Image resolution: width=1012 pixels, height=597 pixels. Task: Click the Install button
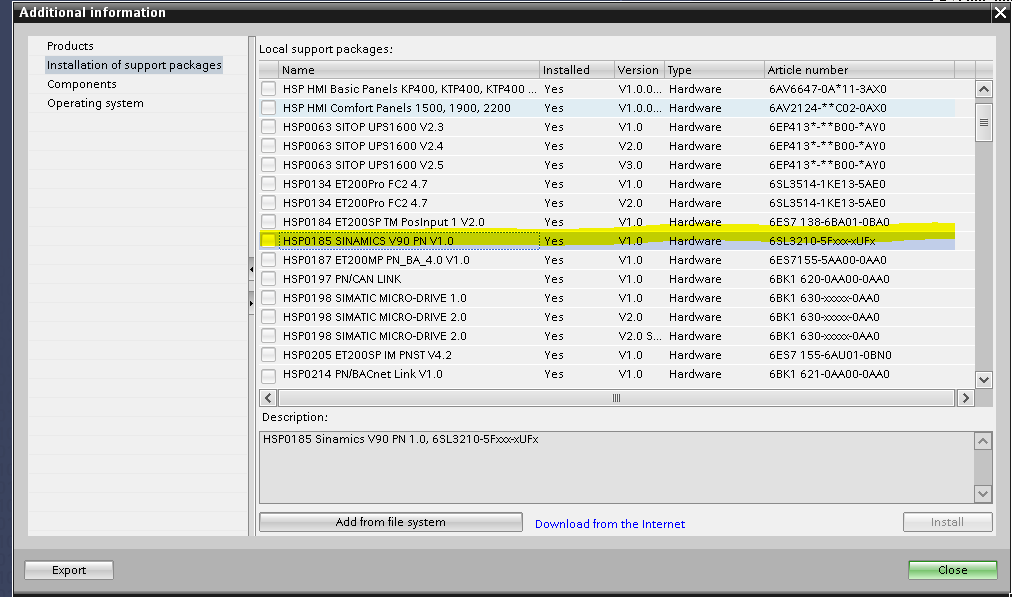click(x=947, y=522)
